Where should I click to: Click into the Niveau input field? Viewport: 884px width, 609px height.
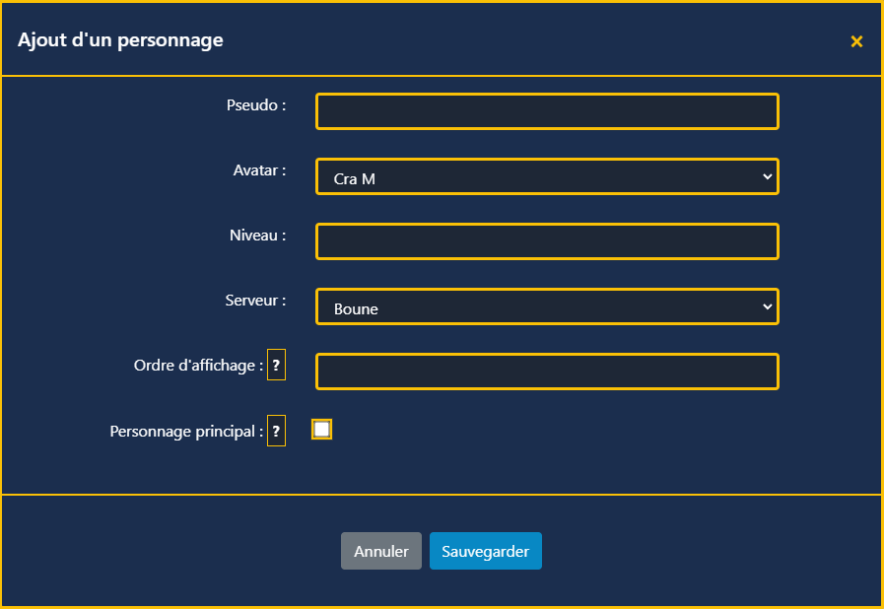[x=546, y=241]
